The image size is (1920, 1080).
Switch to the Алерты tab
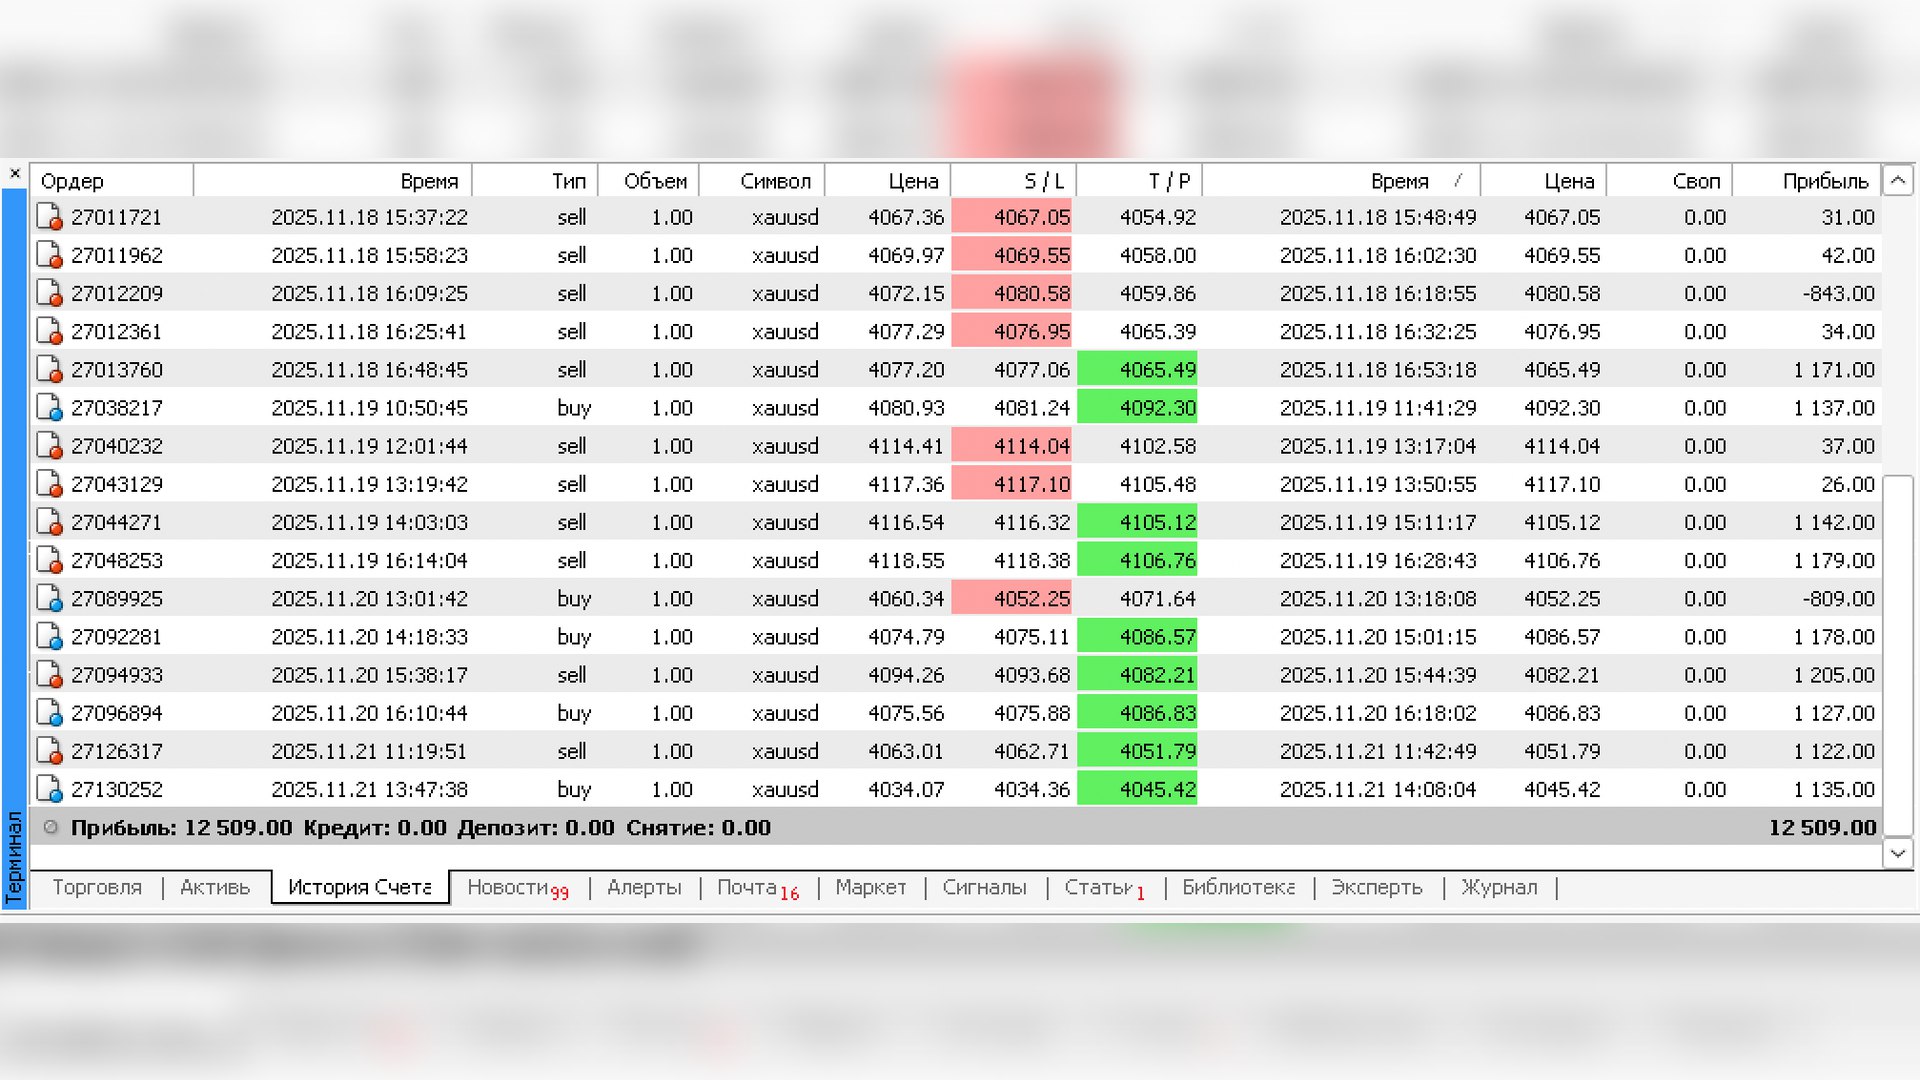(x=644, y=887)
